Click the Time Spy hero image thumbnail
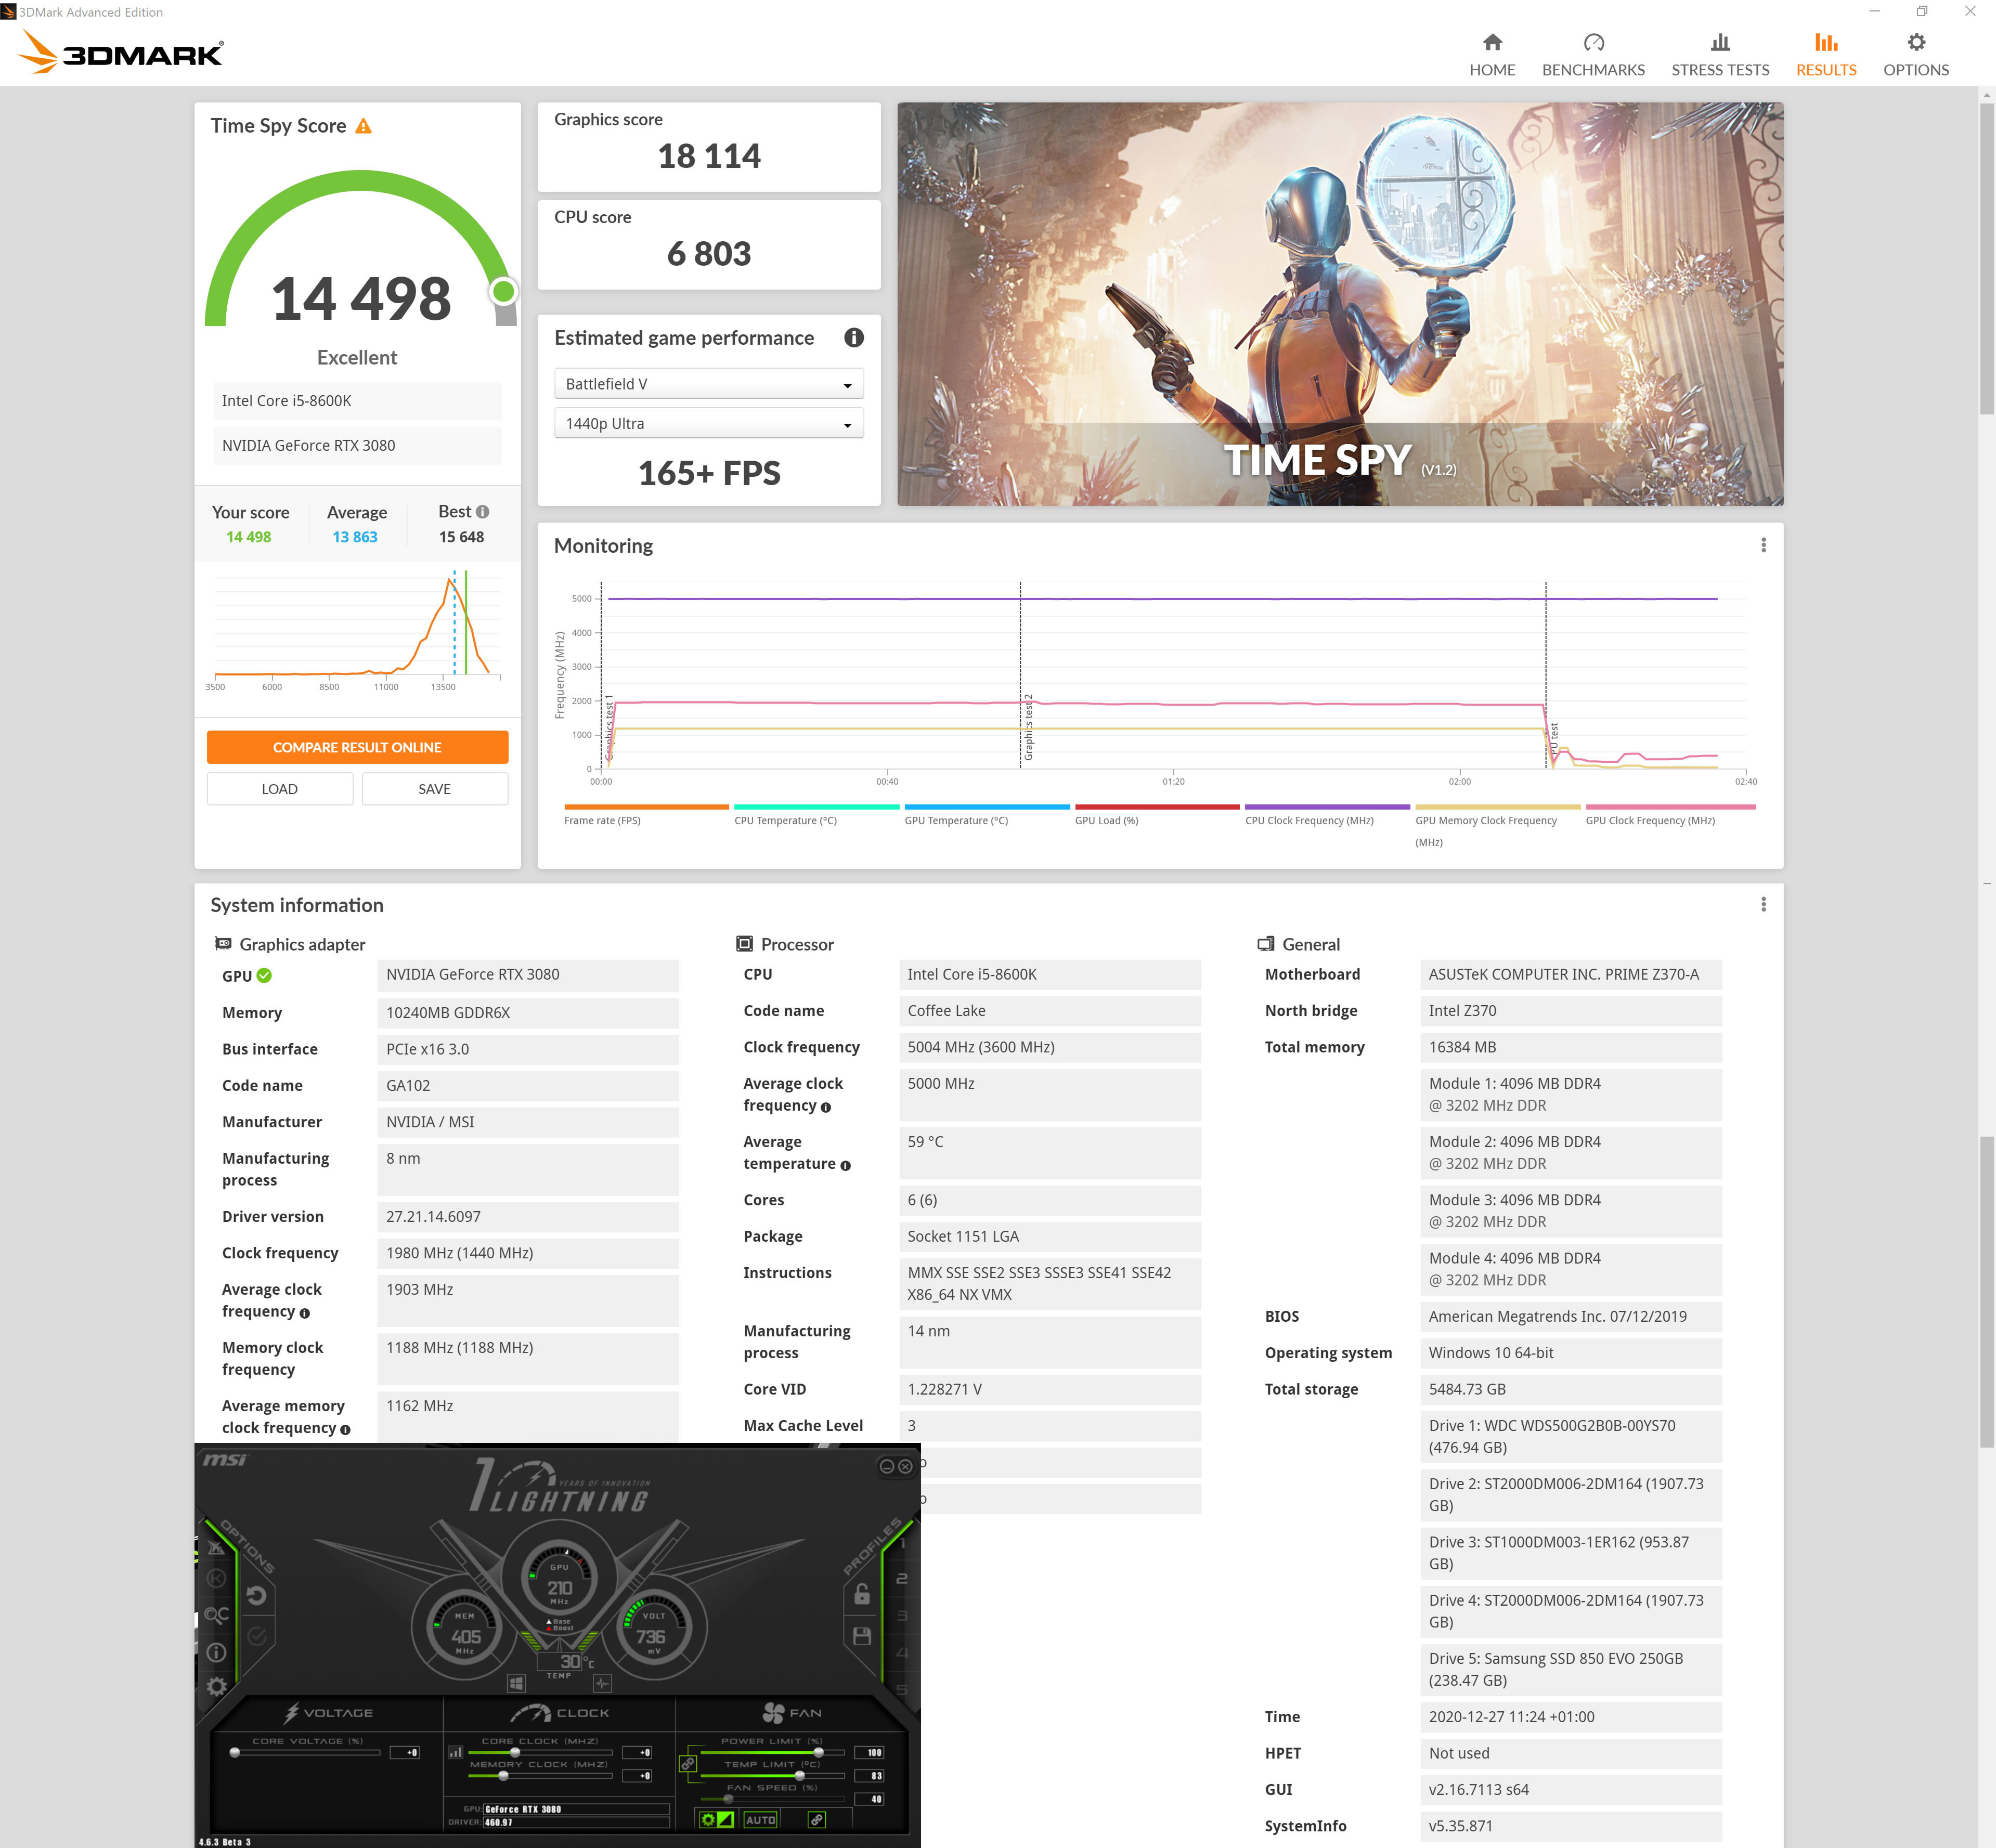 pyautogui.click(x=1340, y=304)
